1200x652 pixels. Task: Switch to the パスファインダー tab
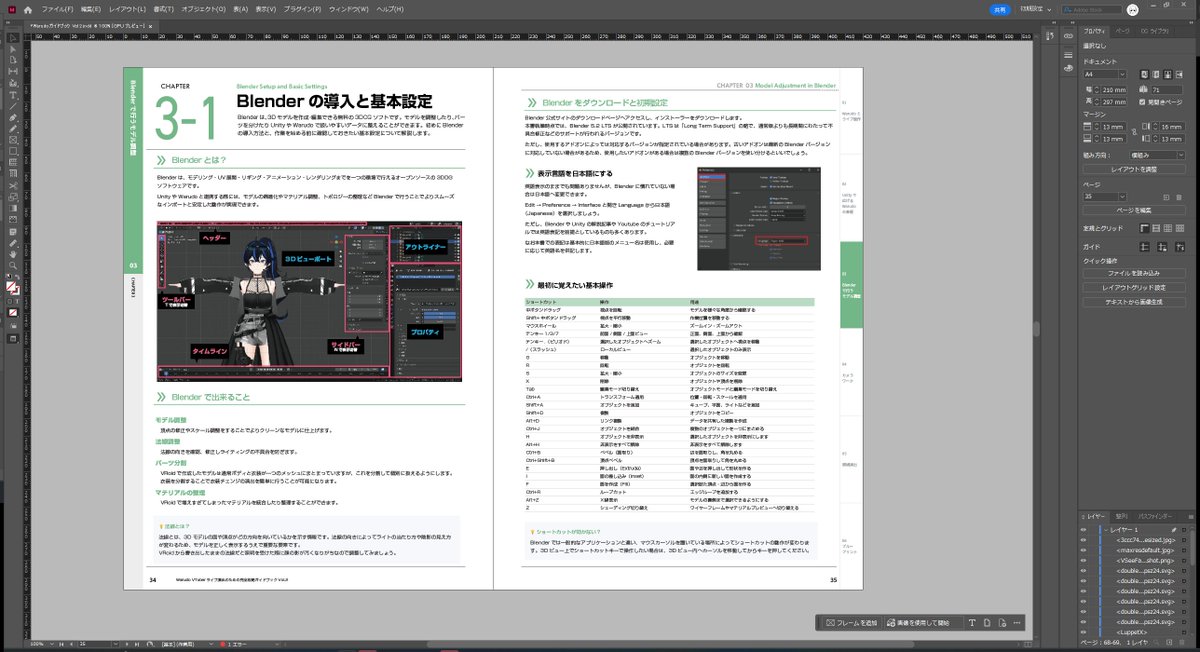coord(1156,516)
